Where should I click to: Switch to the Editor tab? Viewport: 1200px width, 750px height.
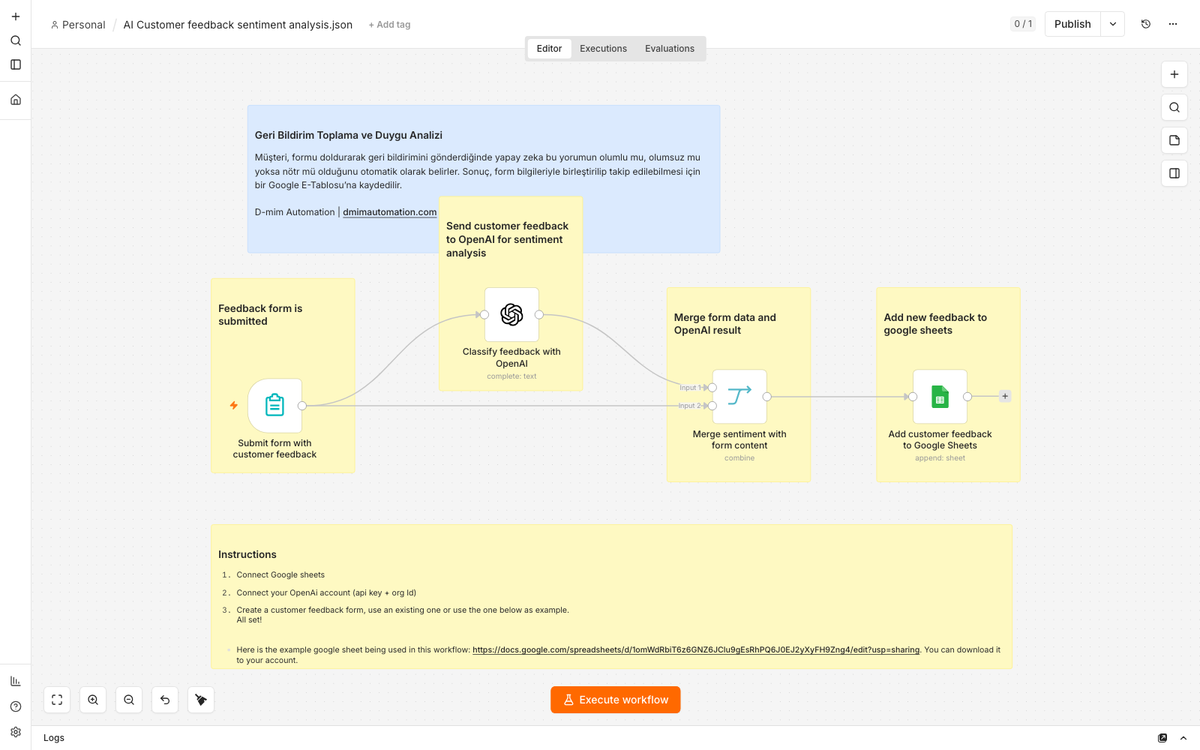[549, 48]
